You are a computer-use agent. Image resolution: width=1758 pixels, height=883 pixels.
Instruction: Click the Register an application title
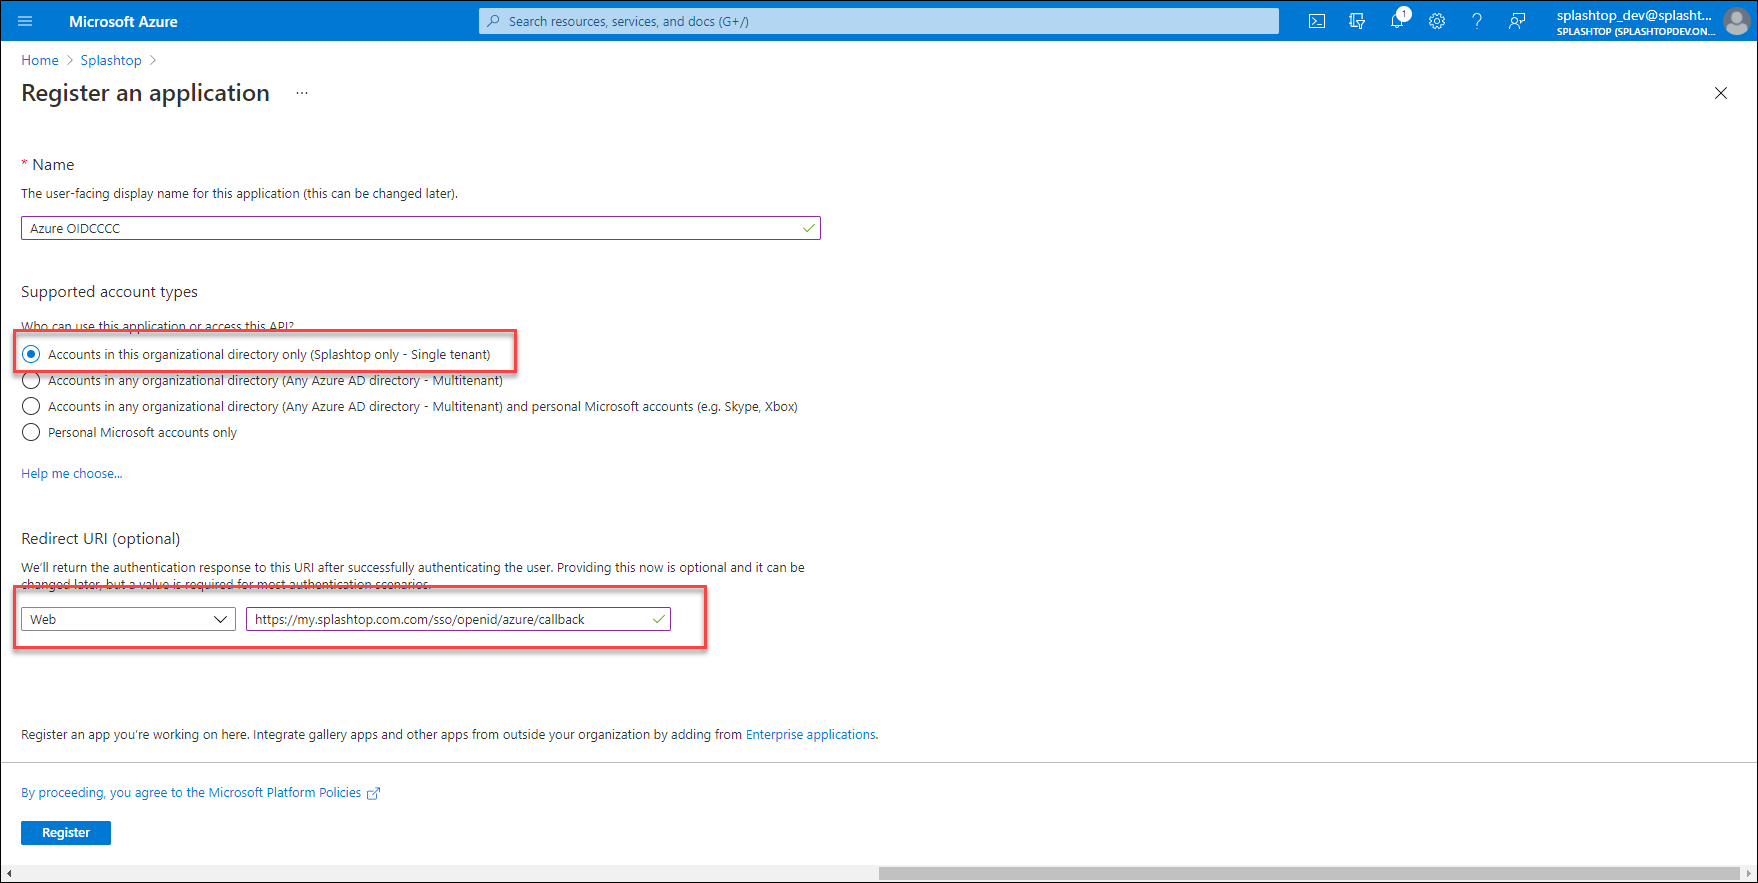(145, 93)
